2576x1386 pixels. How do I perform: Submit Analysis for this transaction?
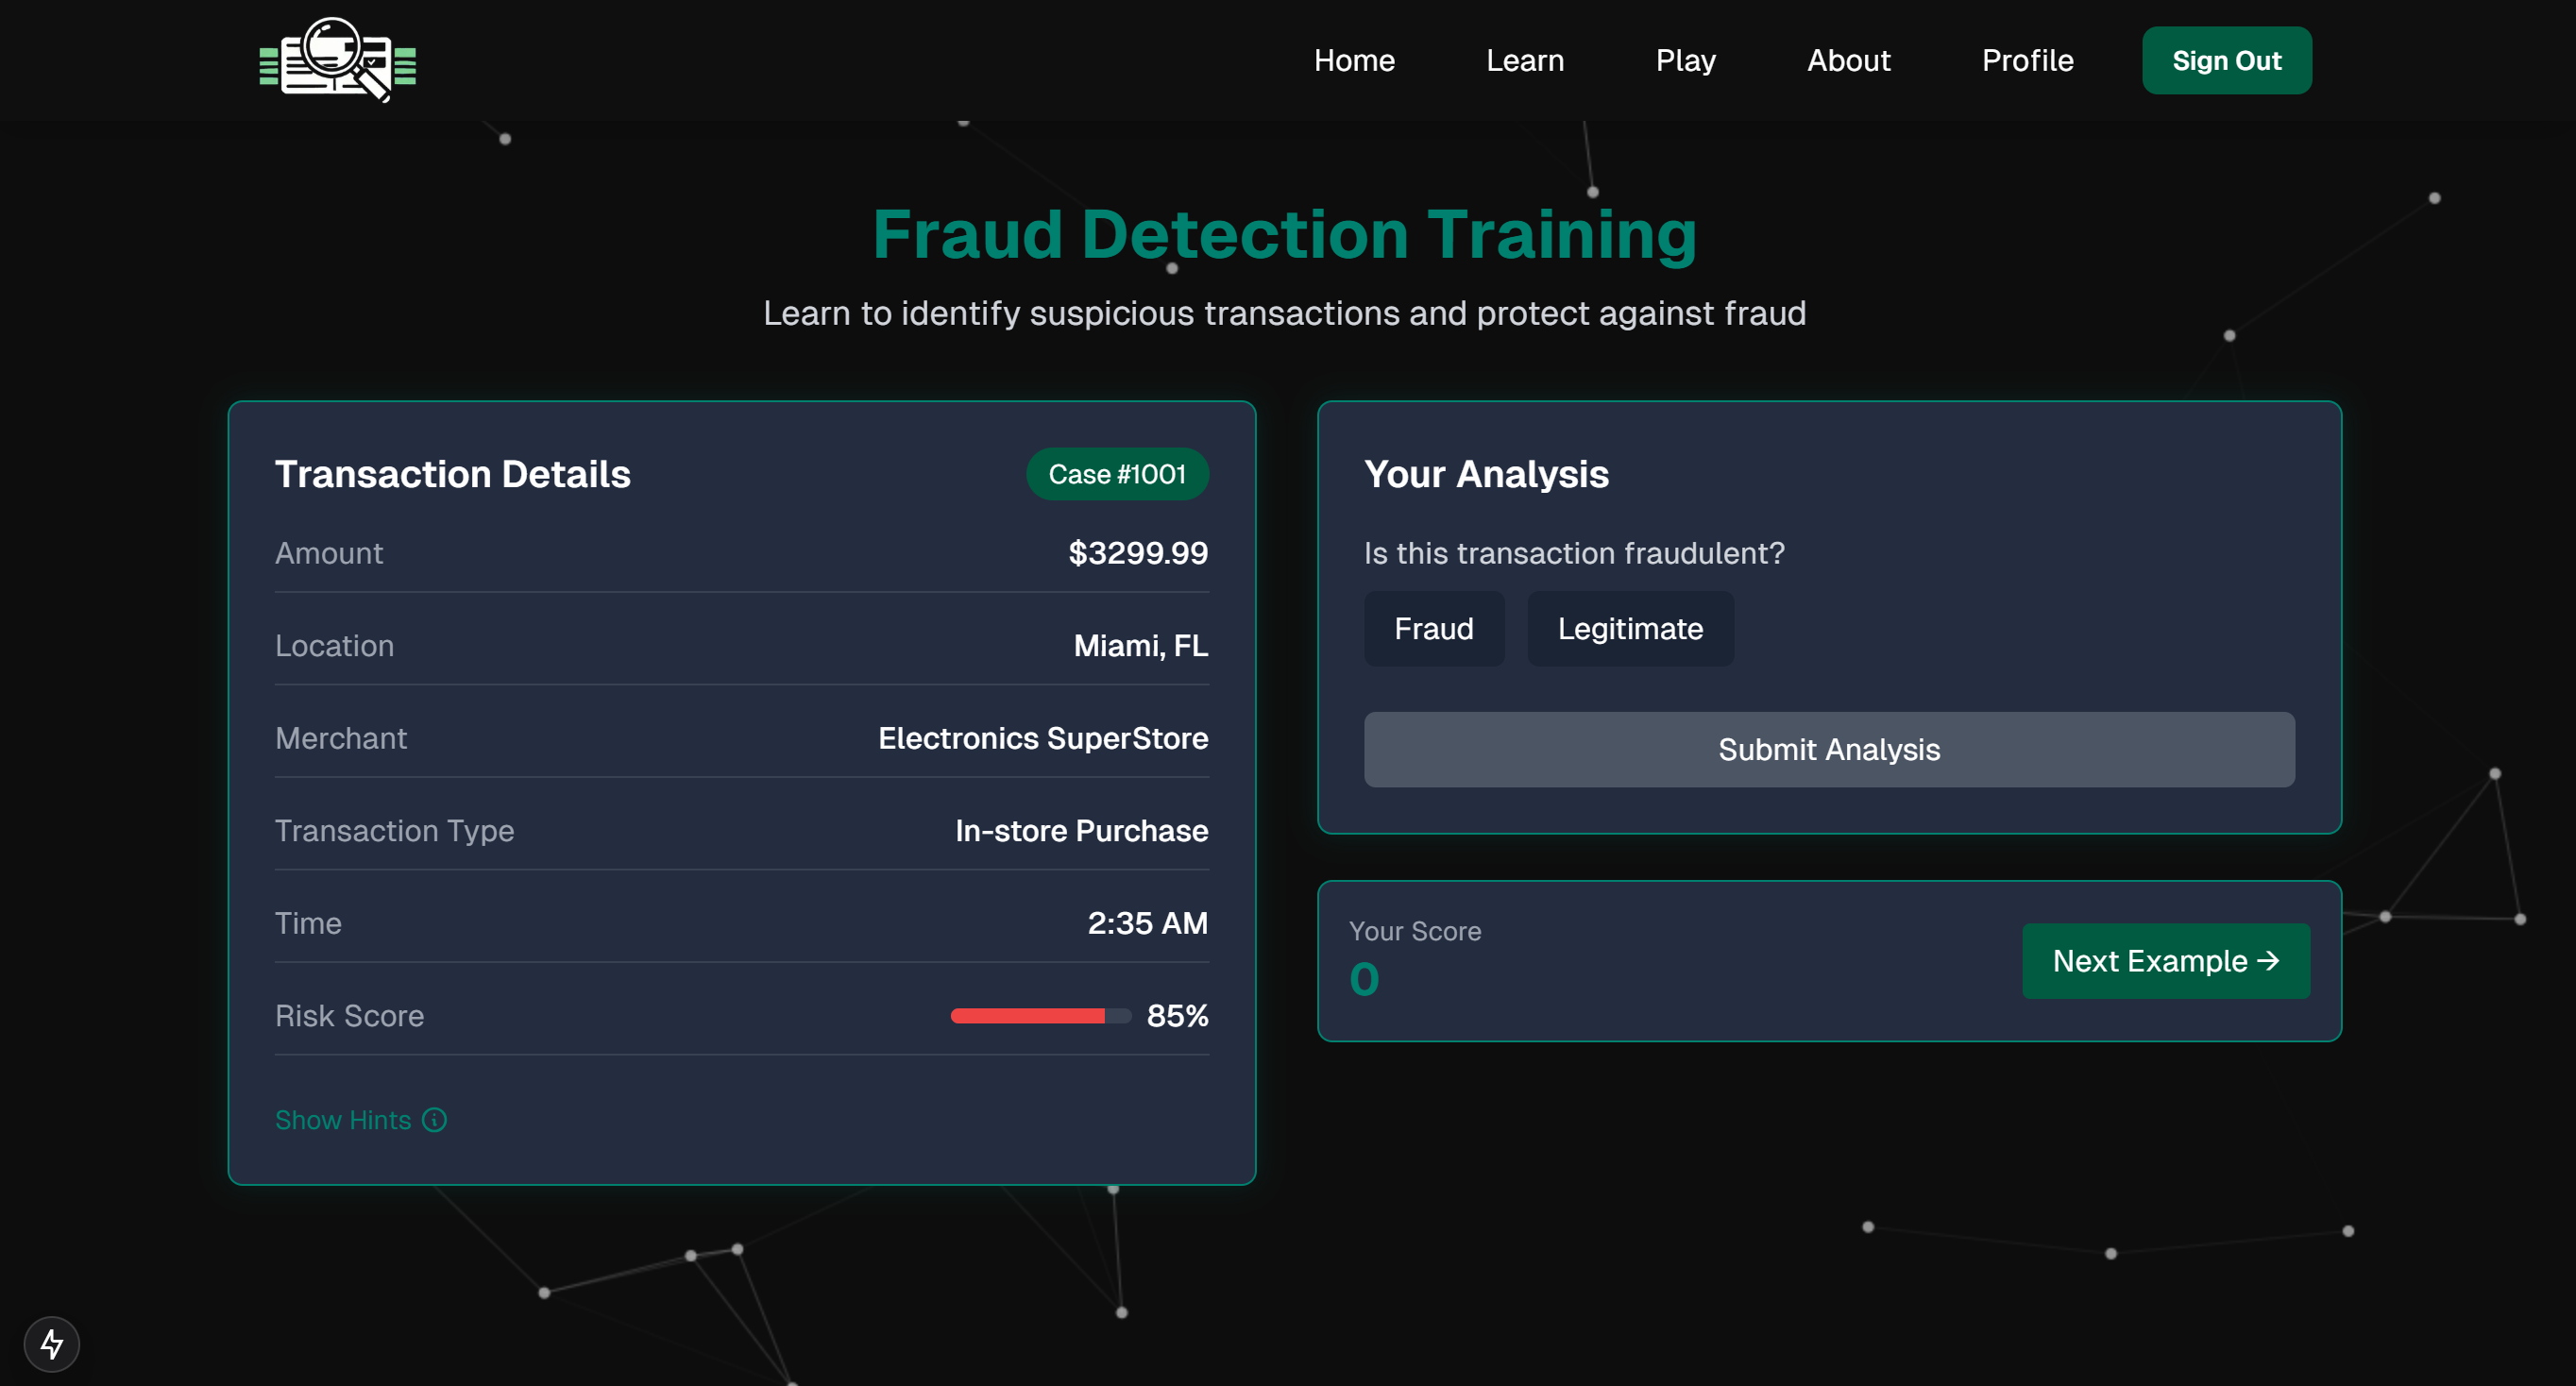[x=1828, y=750]
